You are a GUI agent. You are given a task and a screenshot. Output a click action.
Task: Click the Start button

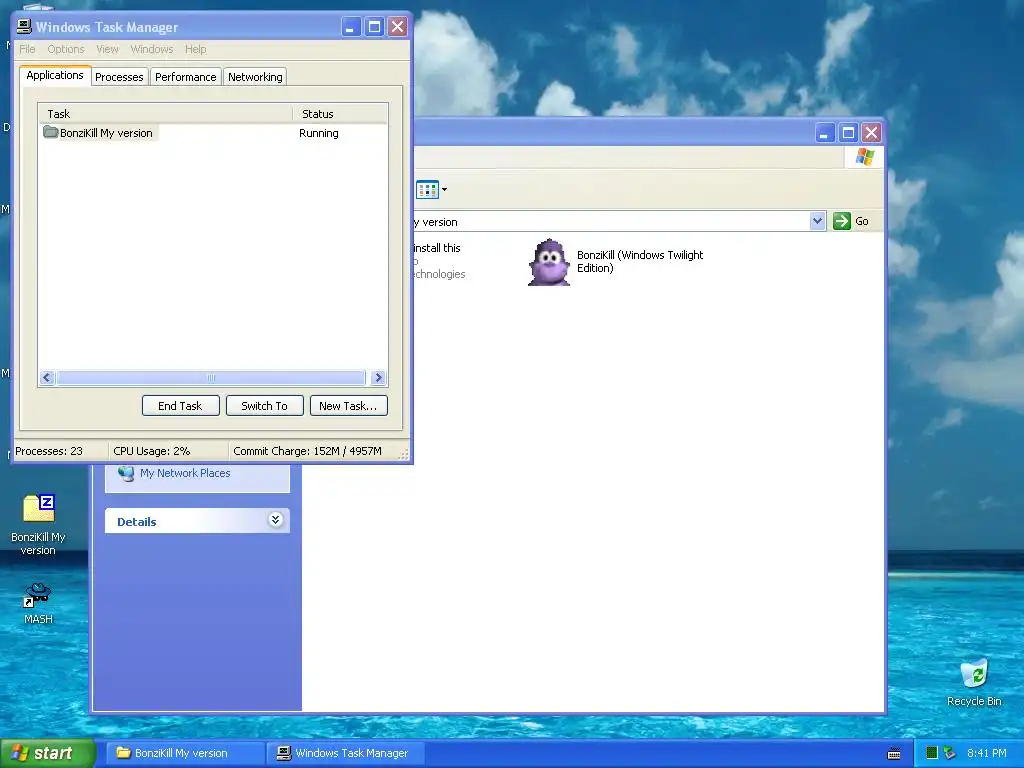tap(47, 753)
